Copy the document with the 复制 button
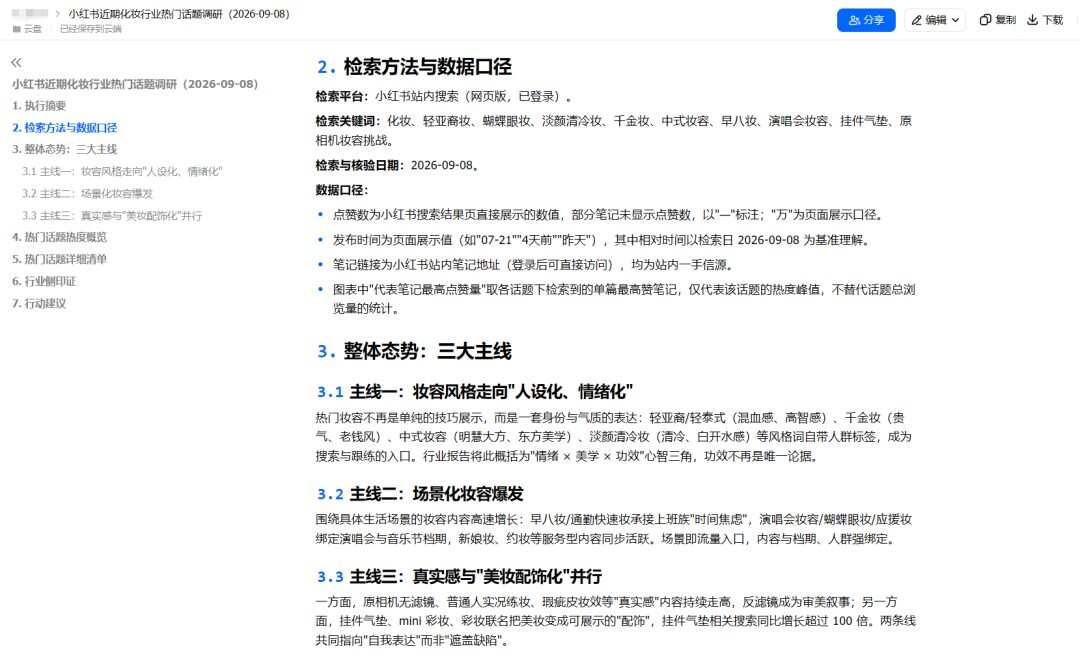This screenshot has height=664, width=1080. (x=997, y=20)
